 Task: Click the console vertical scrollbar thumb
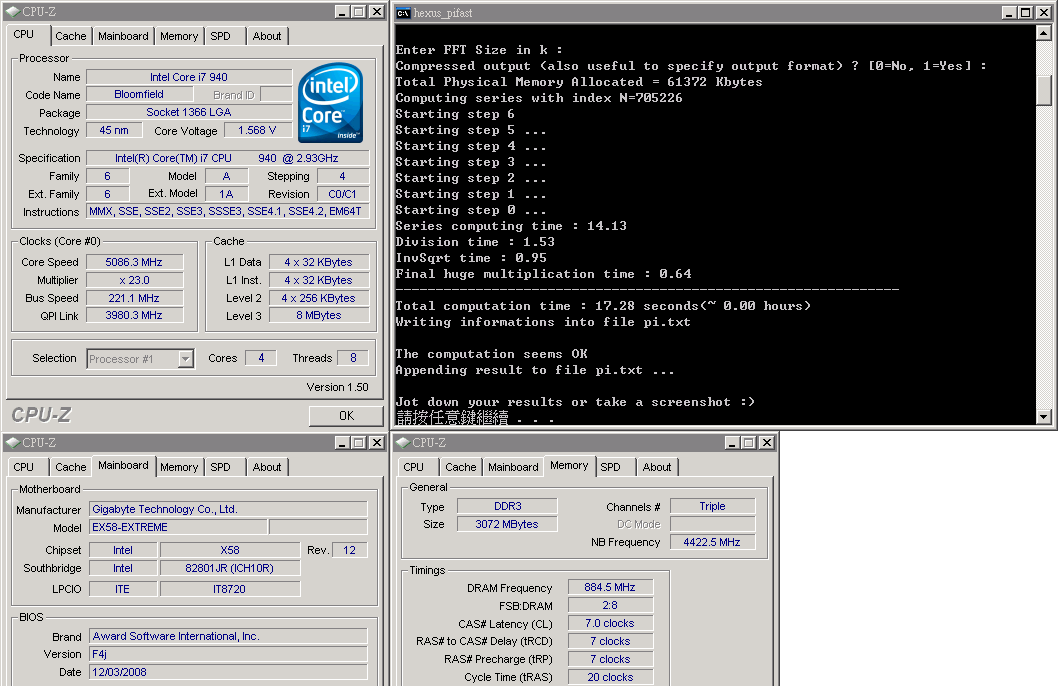click(x=1043, y=90)
